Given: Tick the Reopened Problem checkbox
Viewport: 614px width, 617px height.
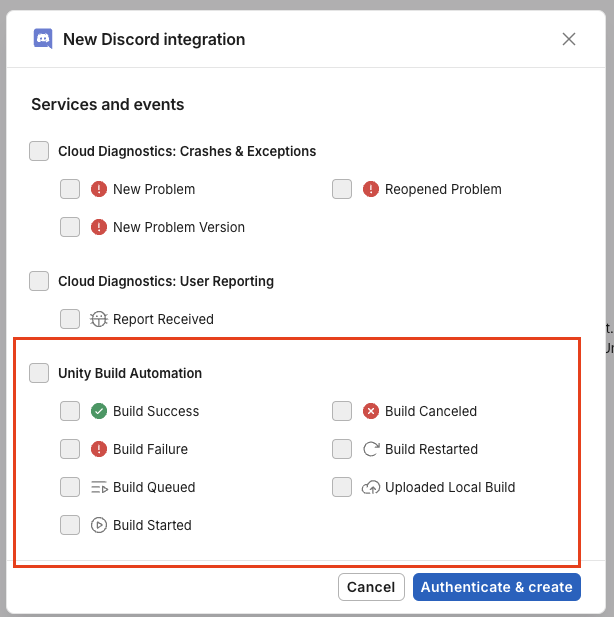Looking at the screenshot, I should tap(342, 189).
